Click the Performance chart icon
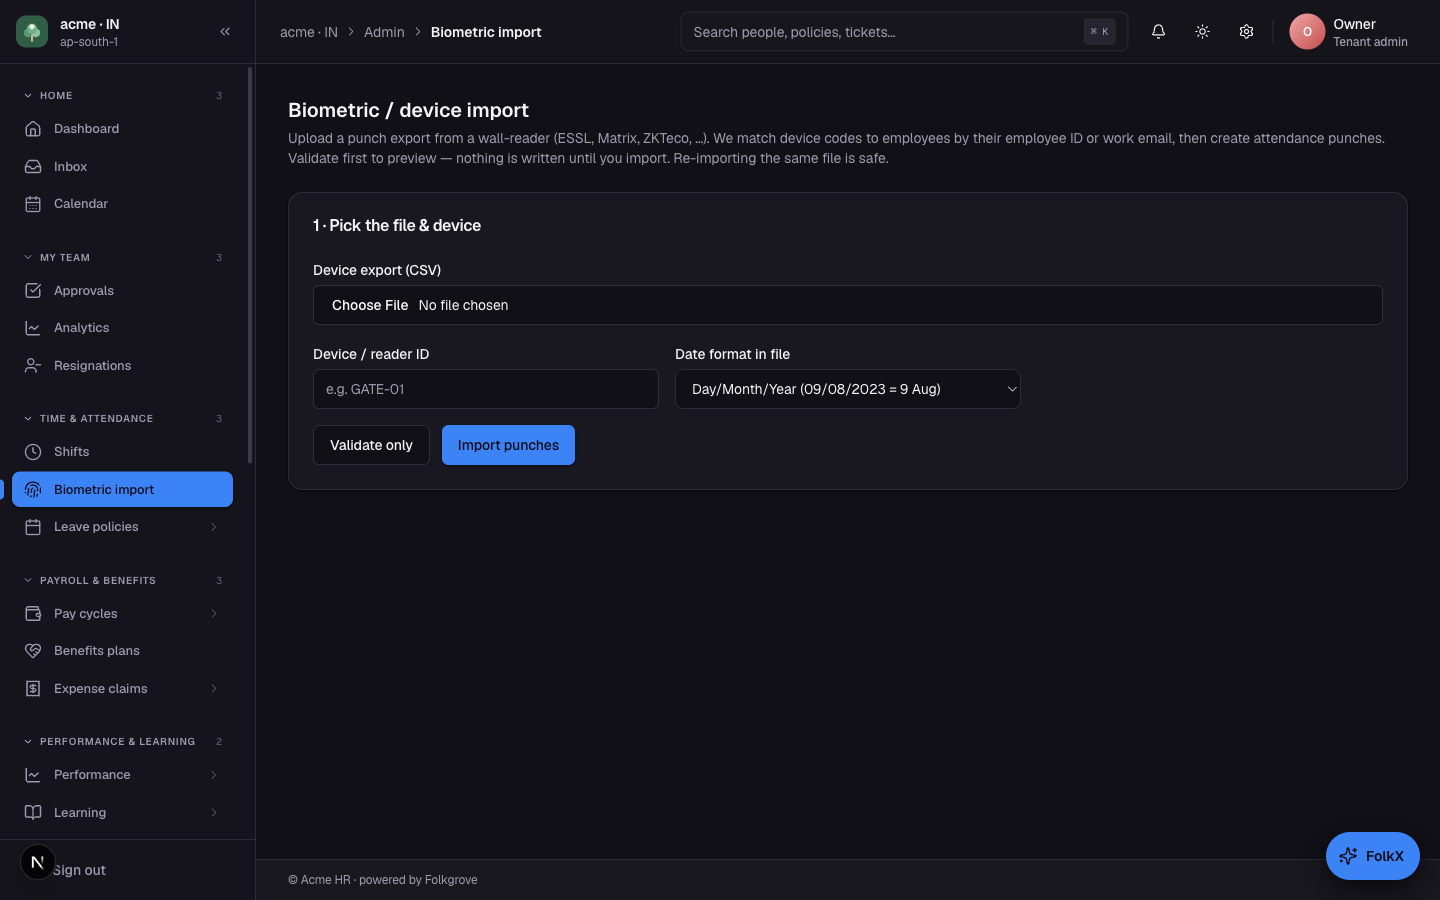1440x900 pixels. tap(33, 775)
